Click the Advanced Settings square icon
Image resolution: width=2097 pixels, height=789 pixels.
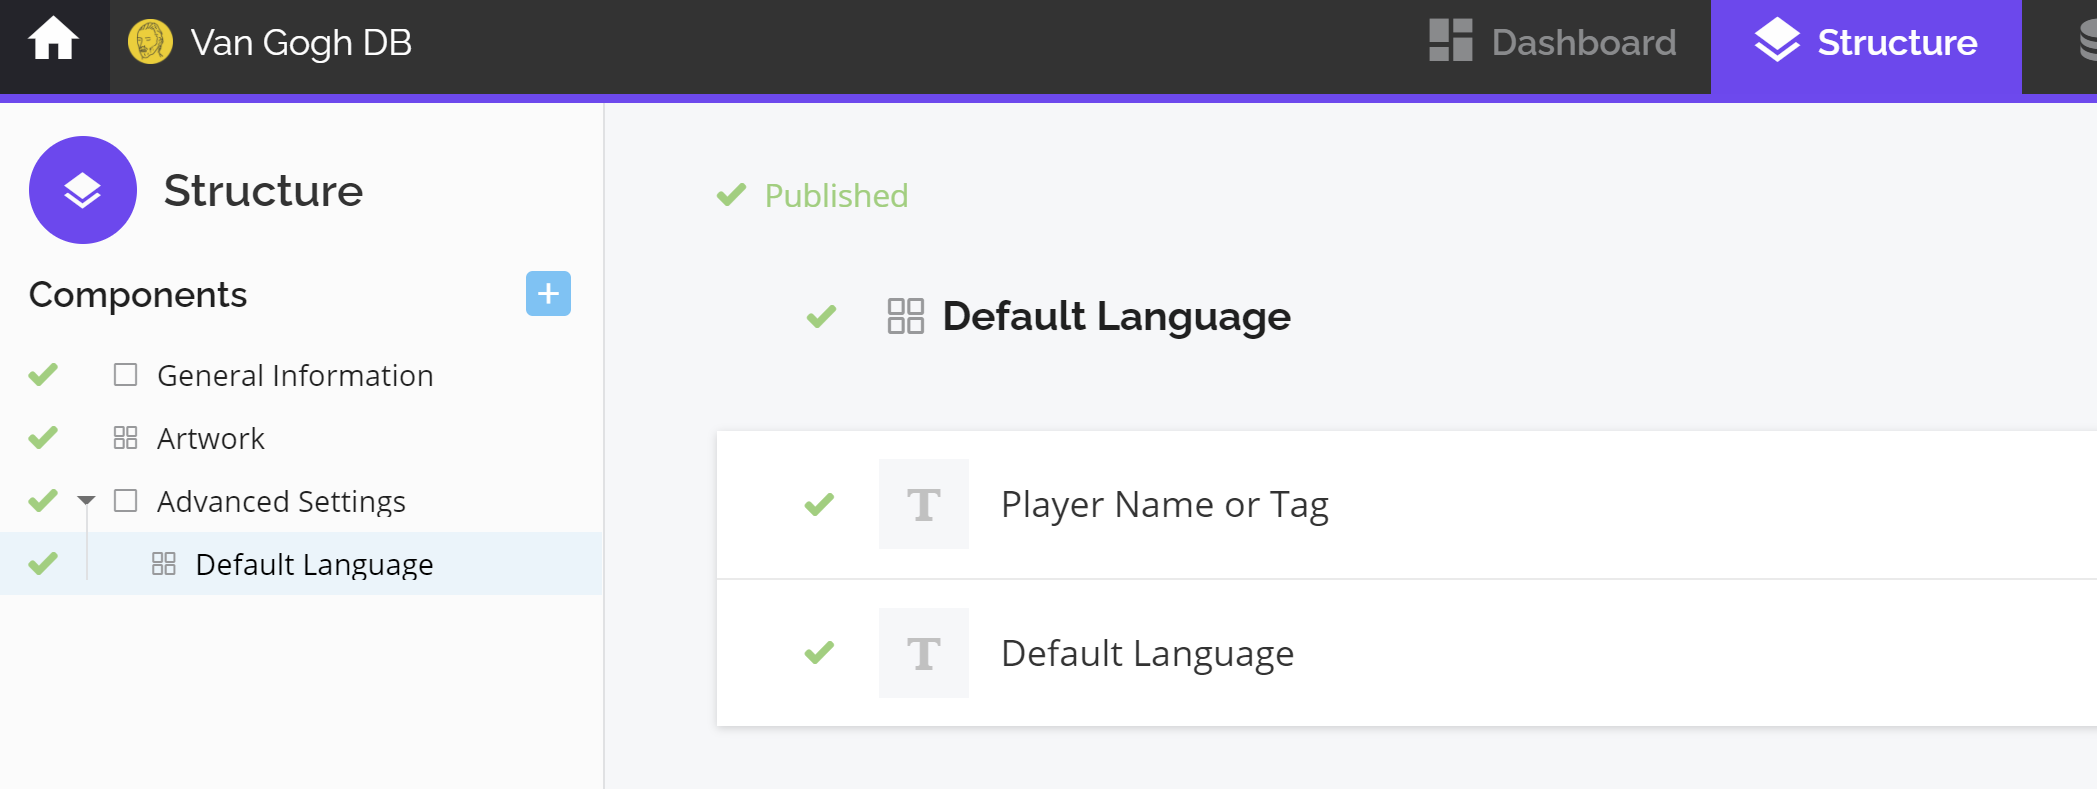[125, 500]
